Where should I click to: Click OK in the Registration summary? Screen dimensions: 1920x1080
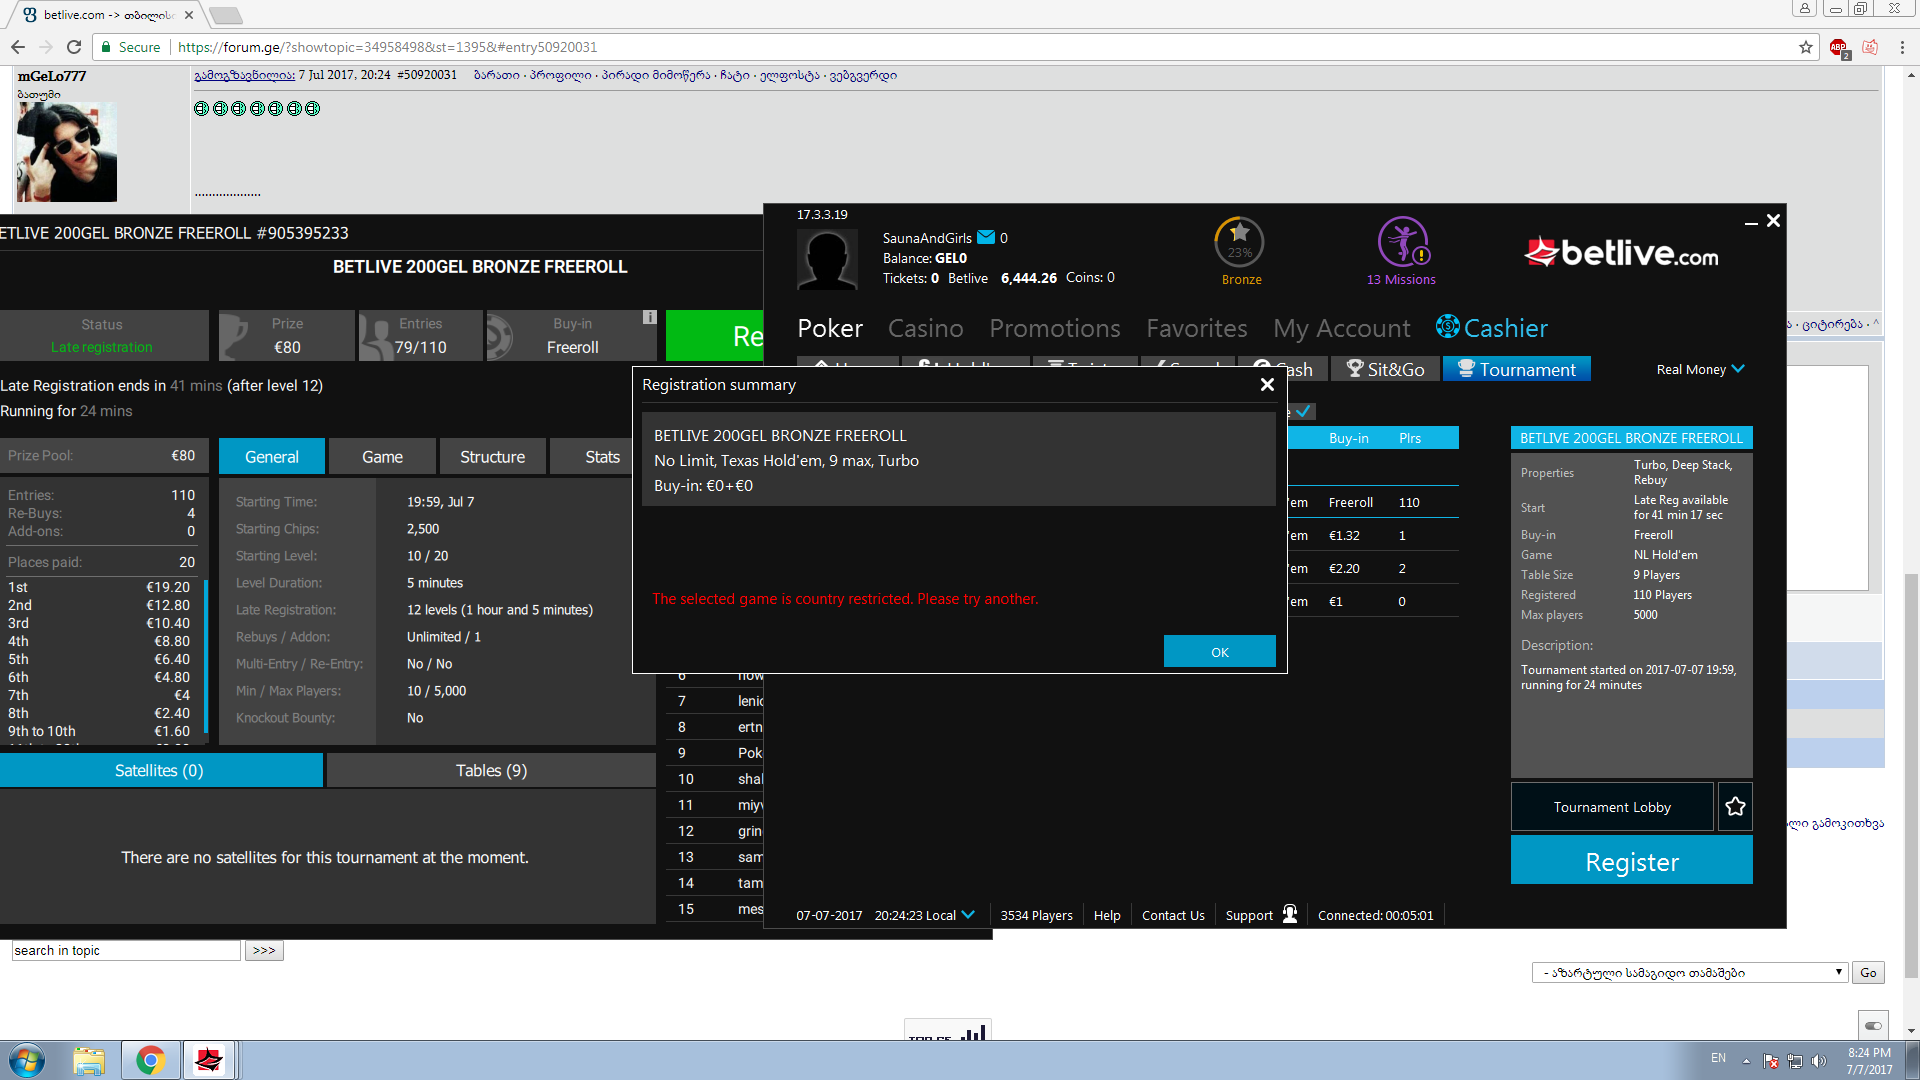point(1219,652)
